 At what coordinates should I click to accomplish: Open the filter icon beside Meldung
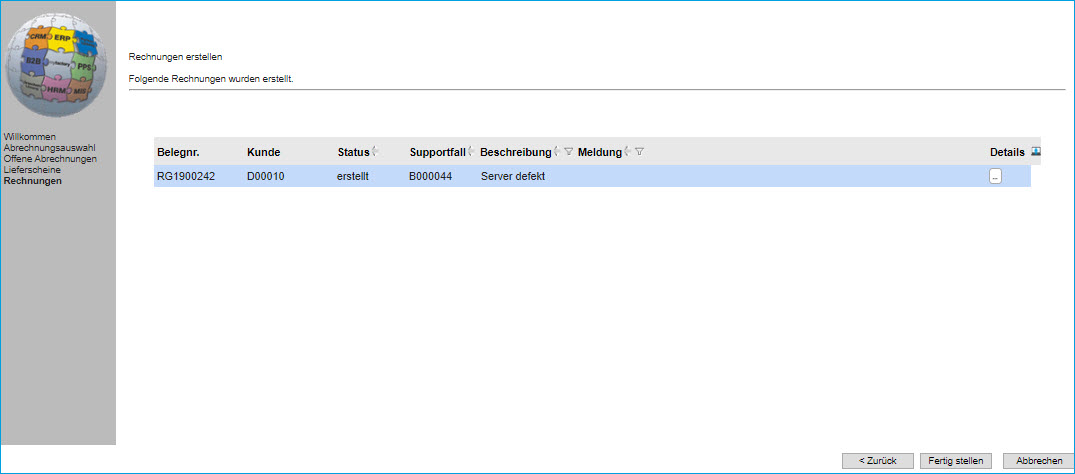point(639,152)
